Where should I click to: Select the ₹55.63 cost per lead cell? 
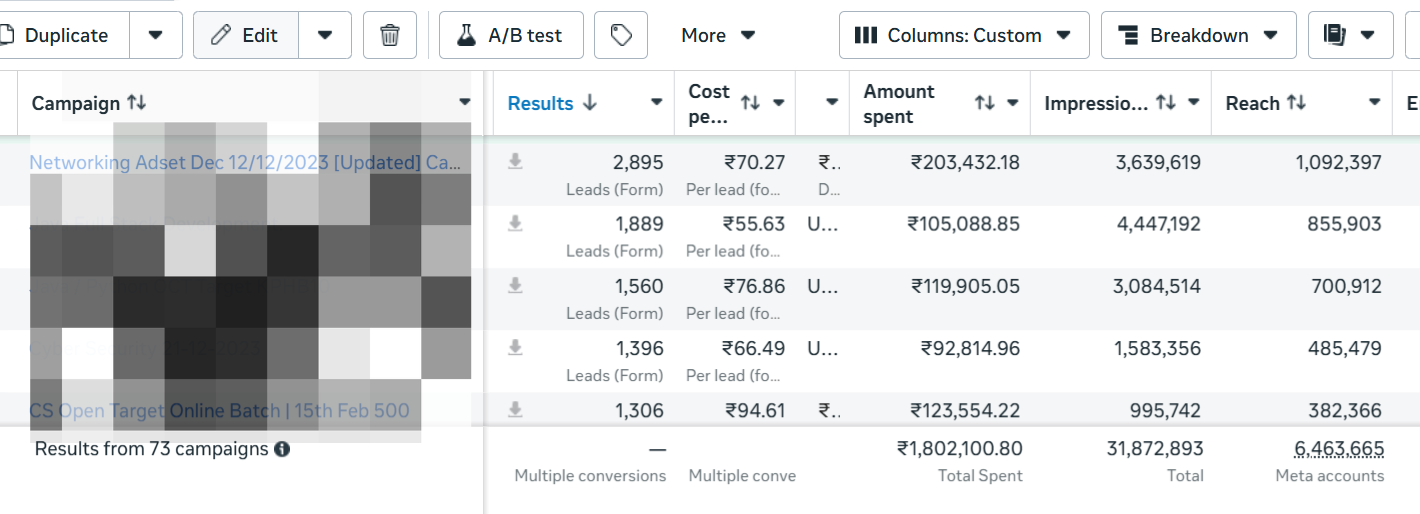click(754, 224)
